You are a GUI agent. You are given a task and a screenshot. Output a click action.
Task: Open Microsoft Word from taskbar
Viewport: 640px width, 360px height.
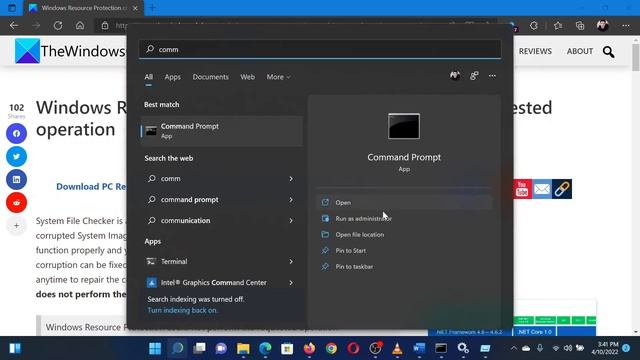tap(419, 348)
